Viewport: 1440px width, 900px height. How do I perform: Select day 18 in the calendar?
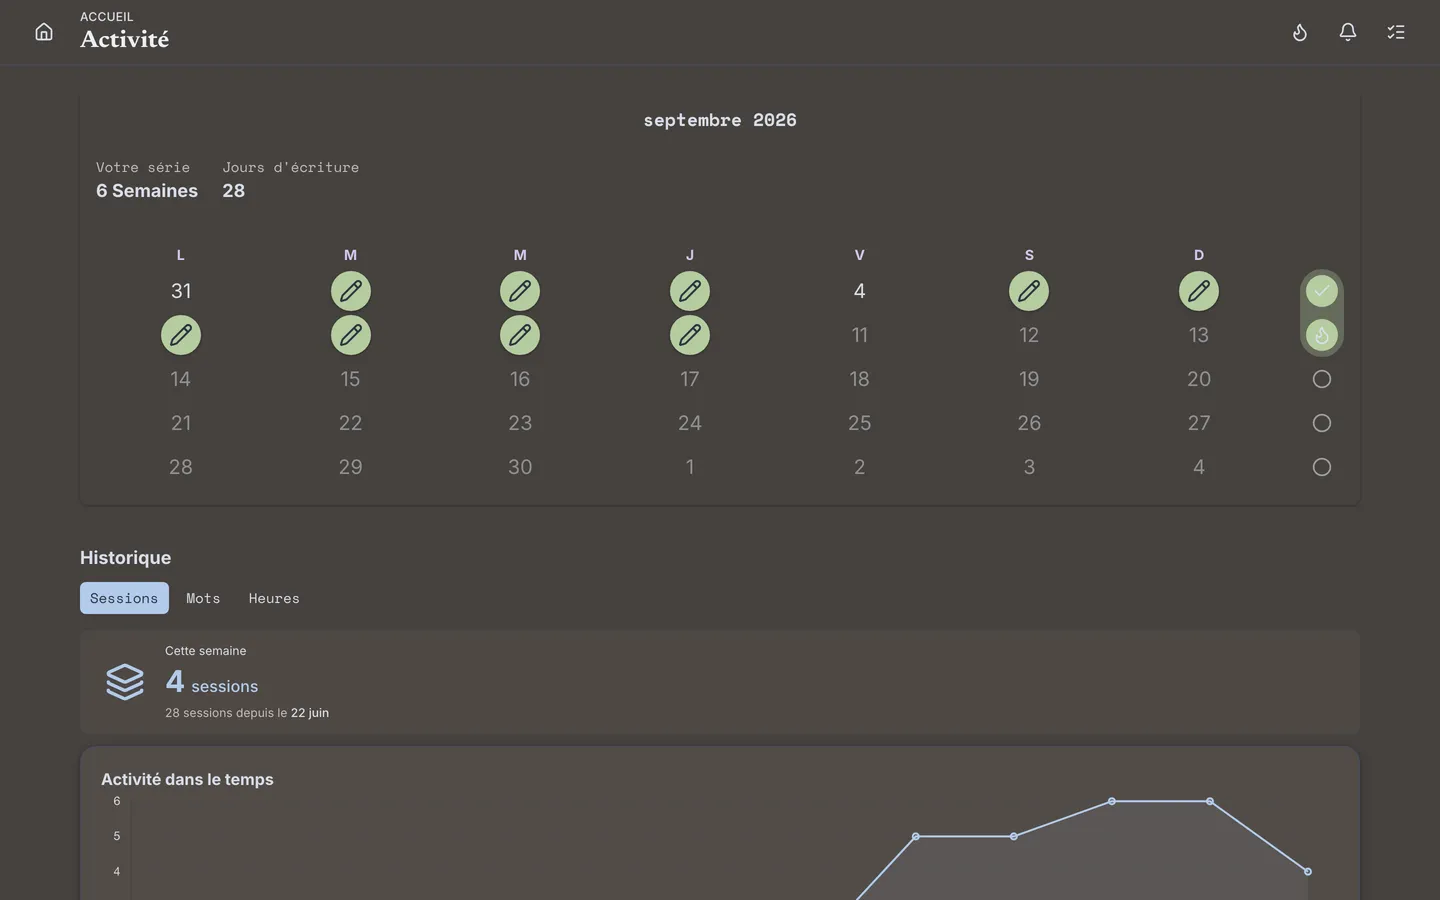tap(860, 379)
